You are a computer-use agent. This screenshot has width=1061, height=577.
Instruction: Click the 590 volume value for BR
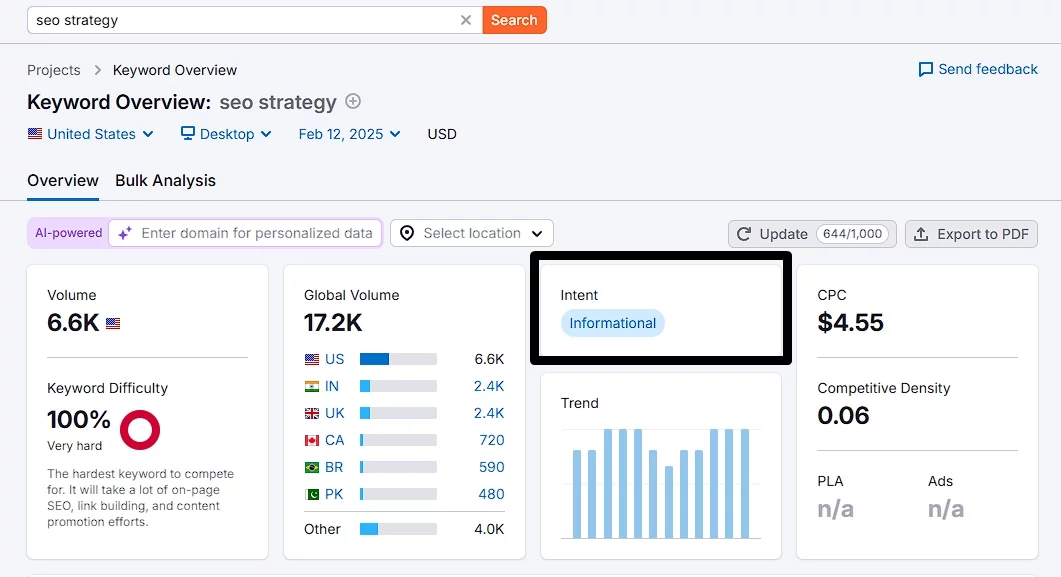click(491, 467)
